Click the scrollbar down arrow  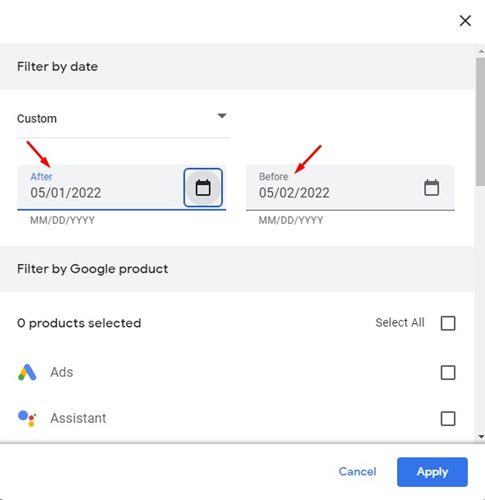coord(481,437)
